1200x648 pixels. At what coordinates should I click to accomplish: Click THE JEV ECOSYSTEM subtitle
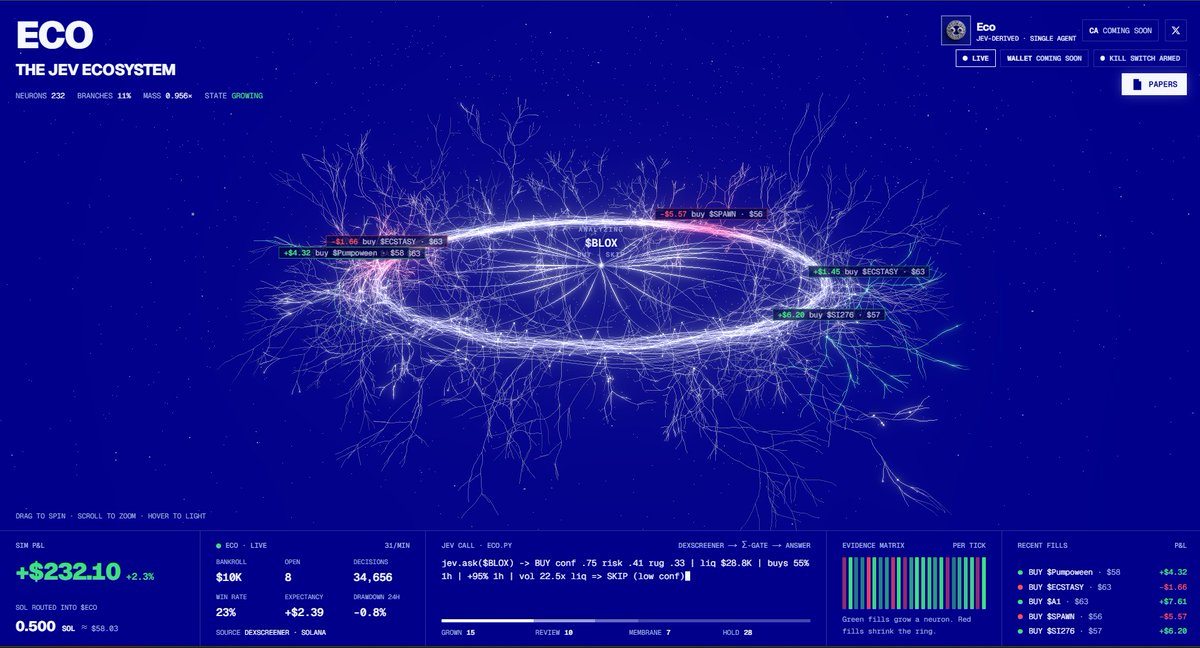[95, 70]
